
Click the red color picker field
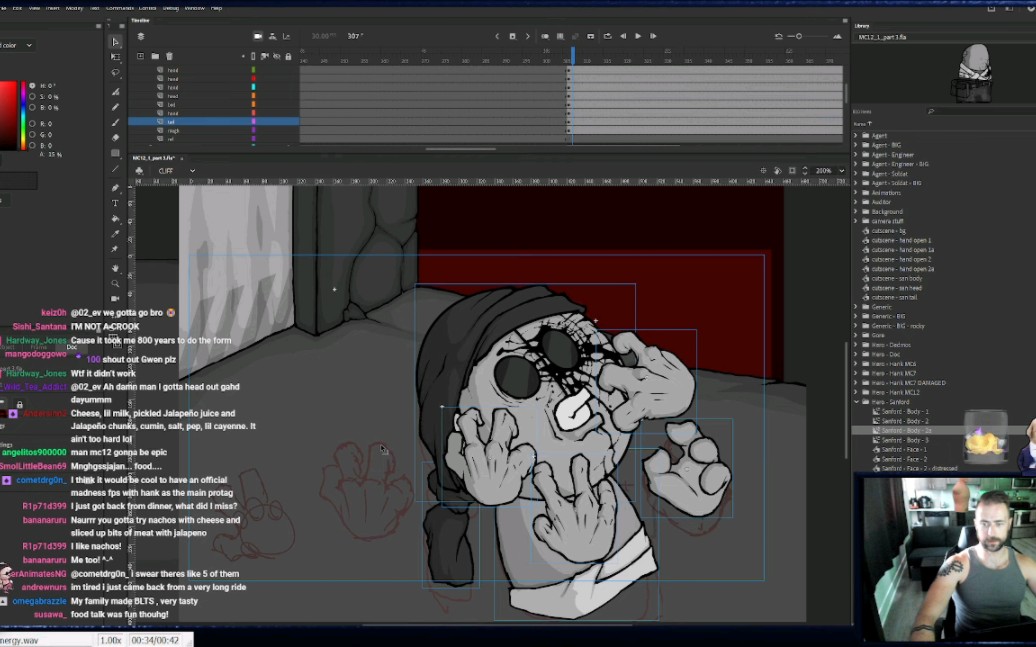point(8,116)
